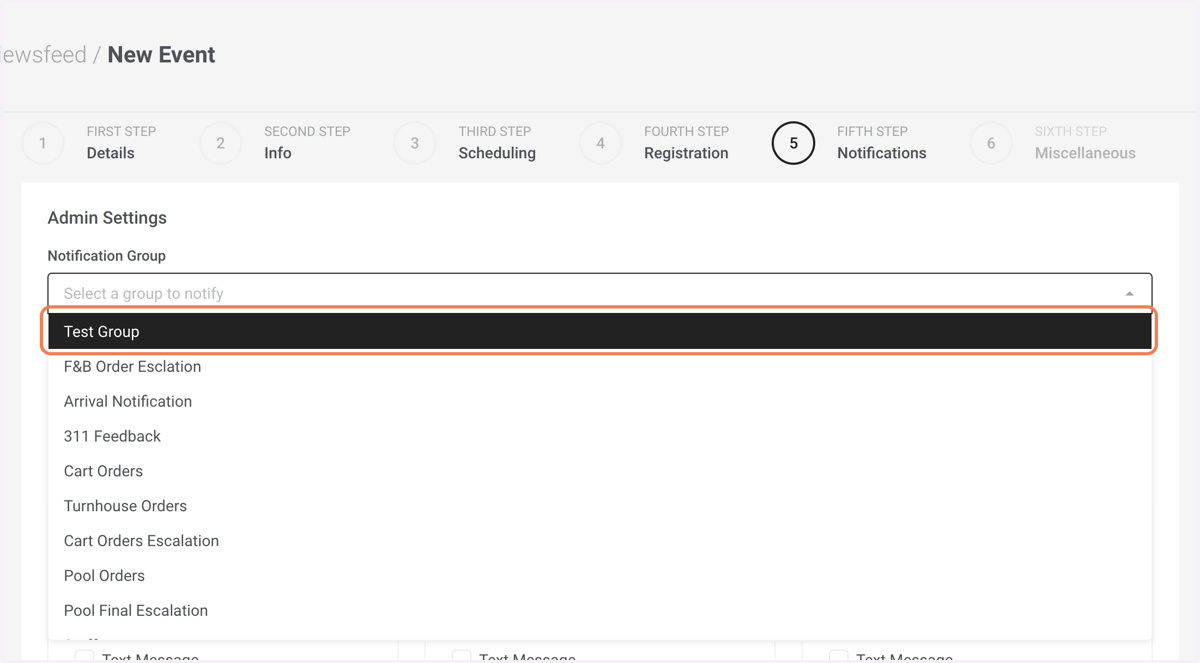The height and width of the screenshot is (663, 1200).
Task: Click step number 6 circle
Action: click(991, 143)
